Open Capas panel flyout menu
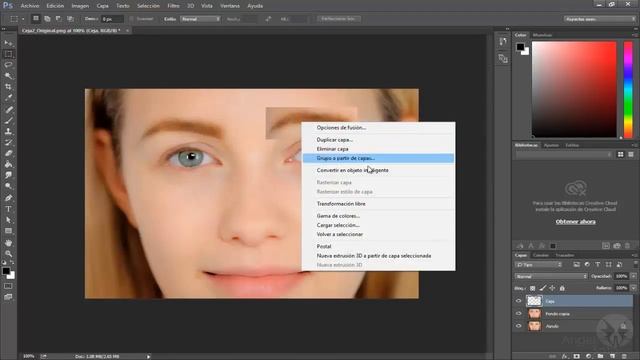640x360 pixels. (635, 255)
